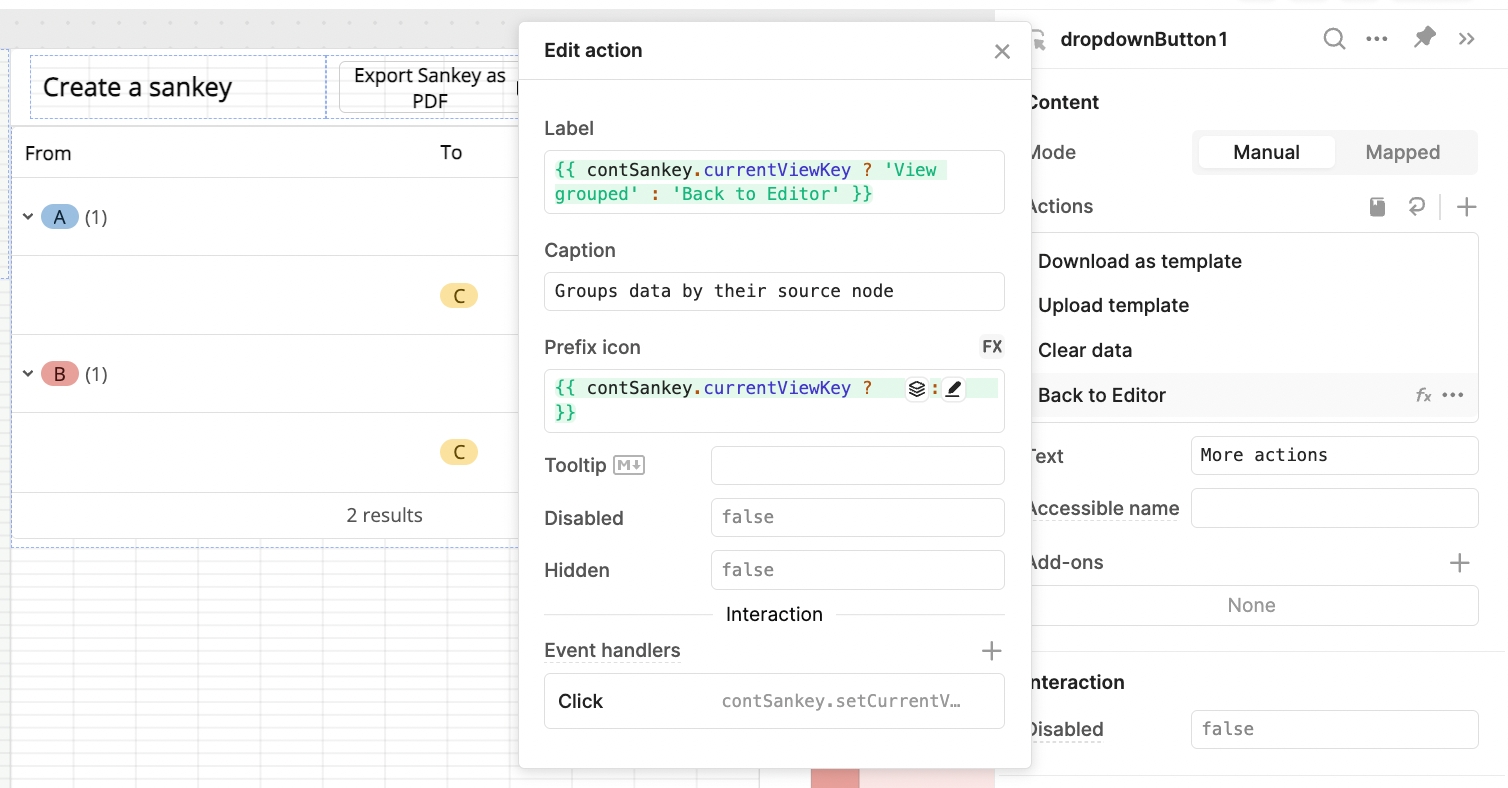The width and height of the screenshot is (1508, 788).
Task: Click the Tooltip markdown icon
Action: click(x=629, y=465)
